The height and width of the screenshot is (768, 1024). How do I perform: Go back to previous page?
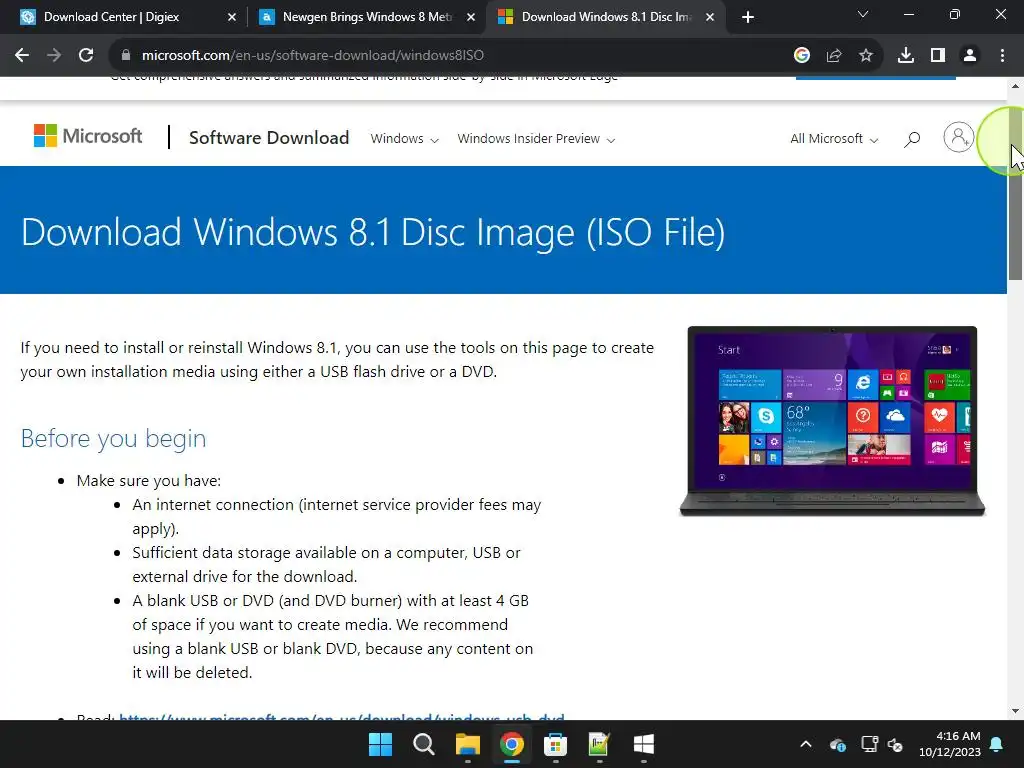pyautogui.click(x=22, y=56)
